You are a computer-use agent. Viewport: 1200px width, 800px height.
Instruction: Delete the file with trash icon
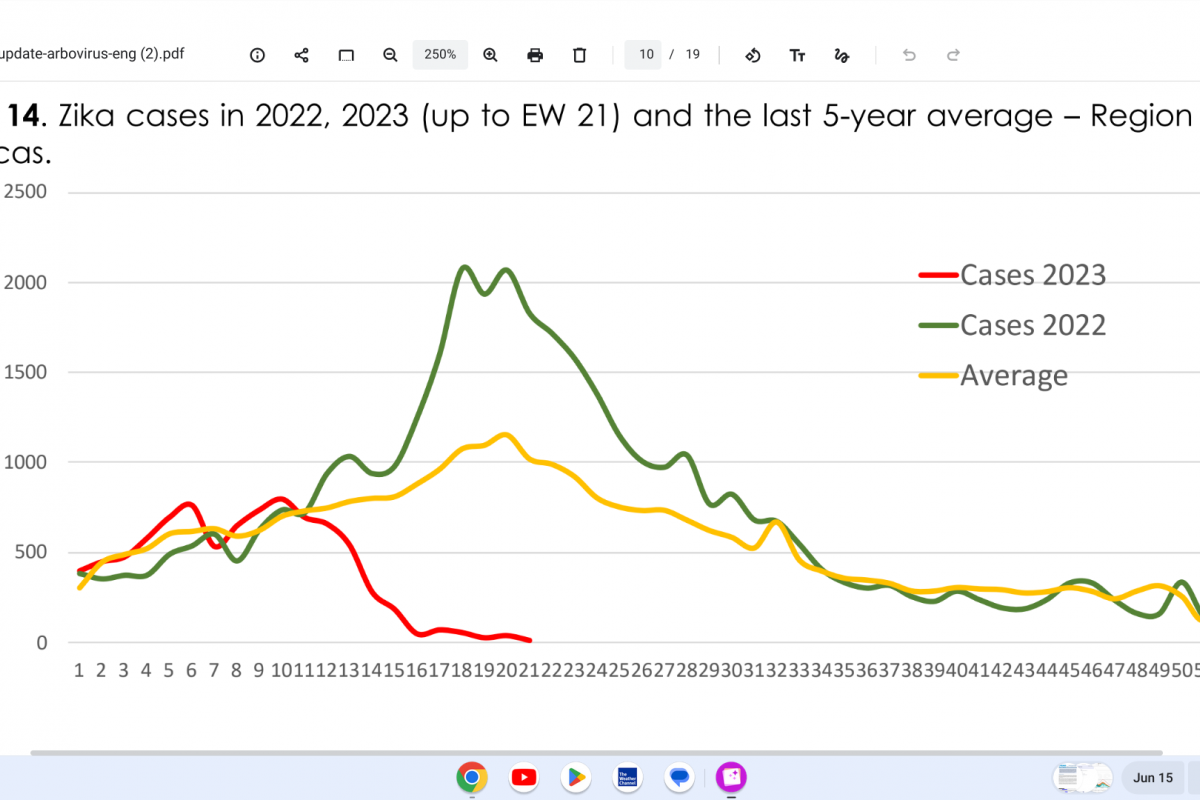[x=579, y=55]
